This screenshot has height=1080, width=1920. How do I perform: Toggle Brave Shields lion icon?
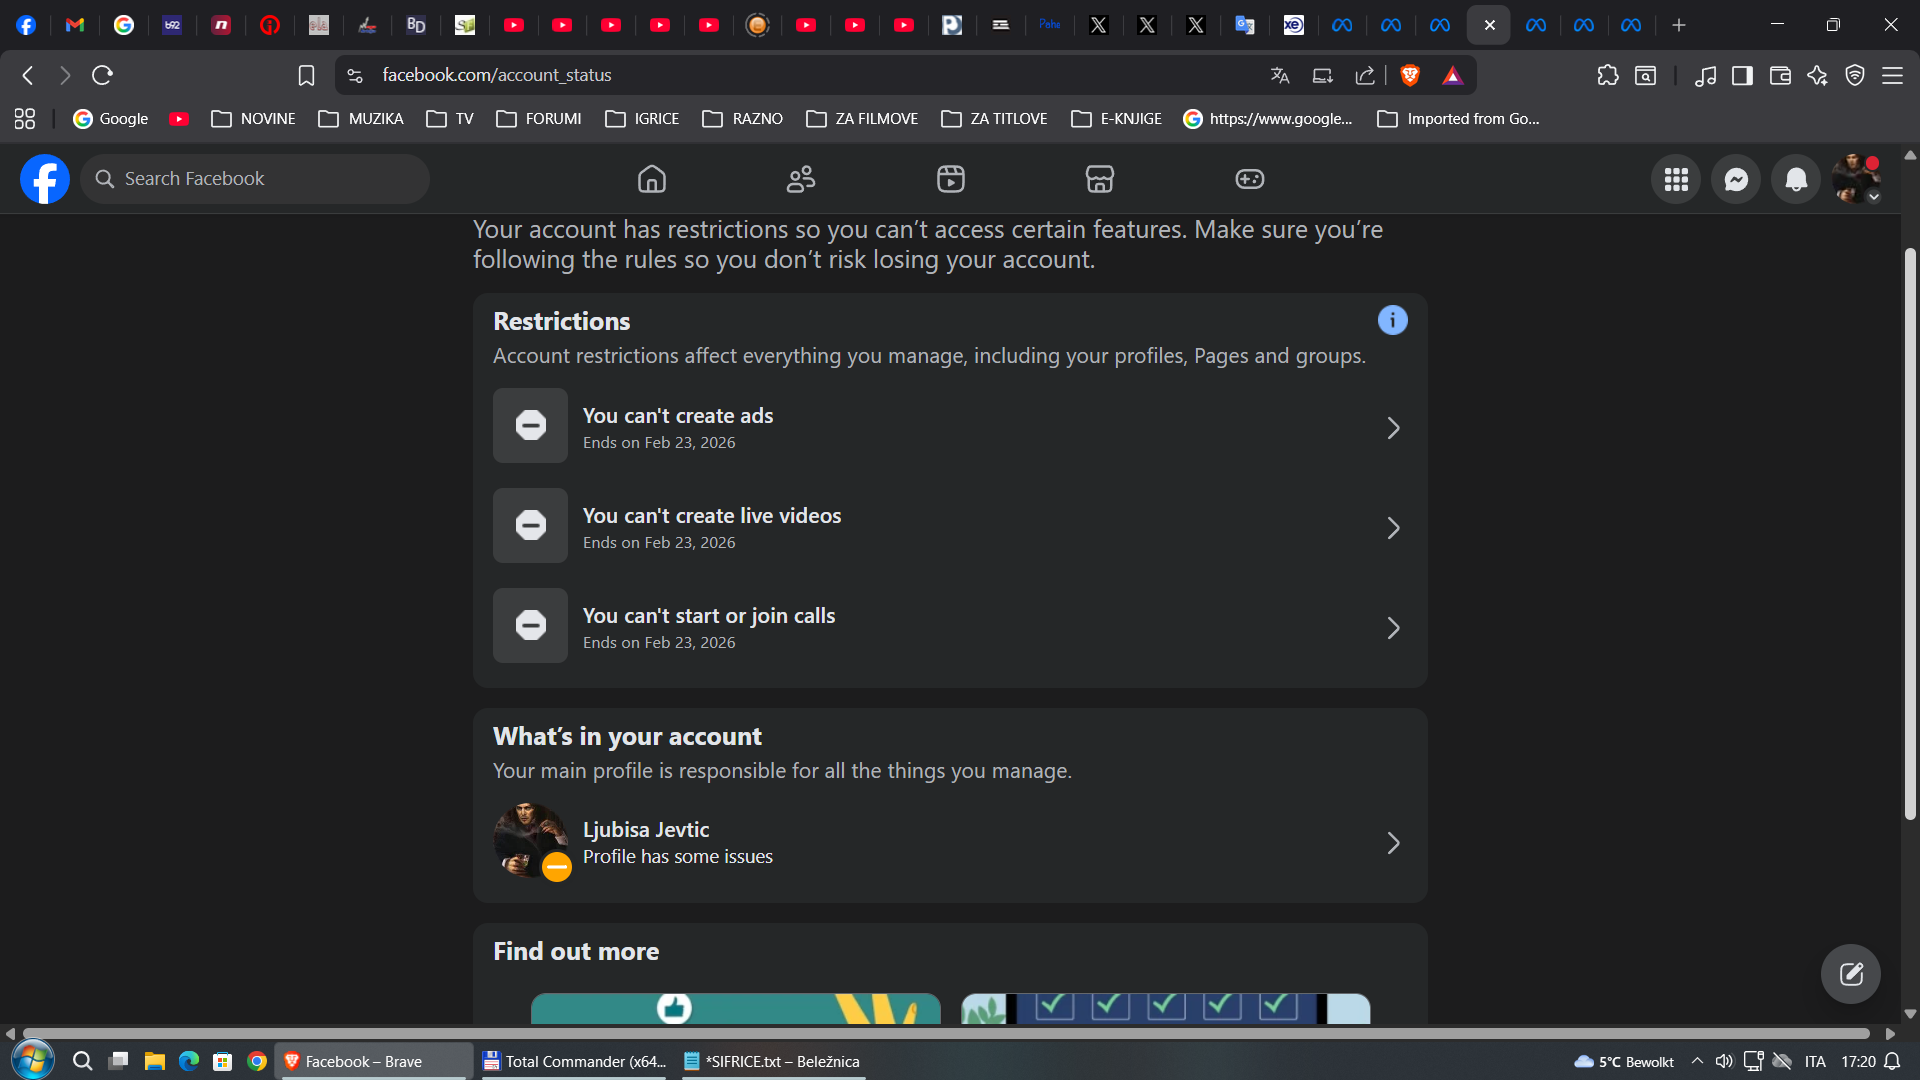(x=1410, y=75)
